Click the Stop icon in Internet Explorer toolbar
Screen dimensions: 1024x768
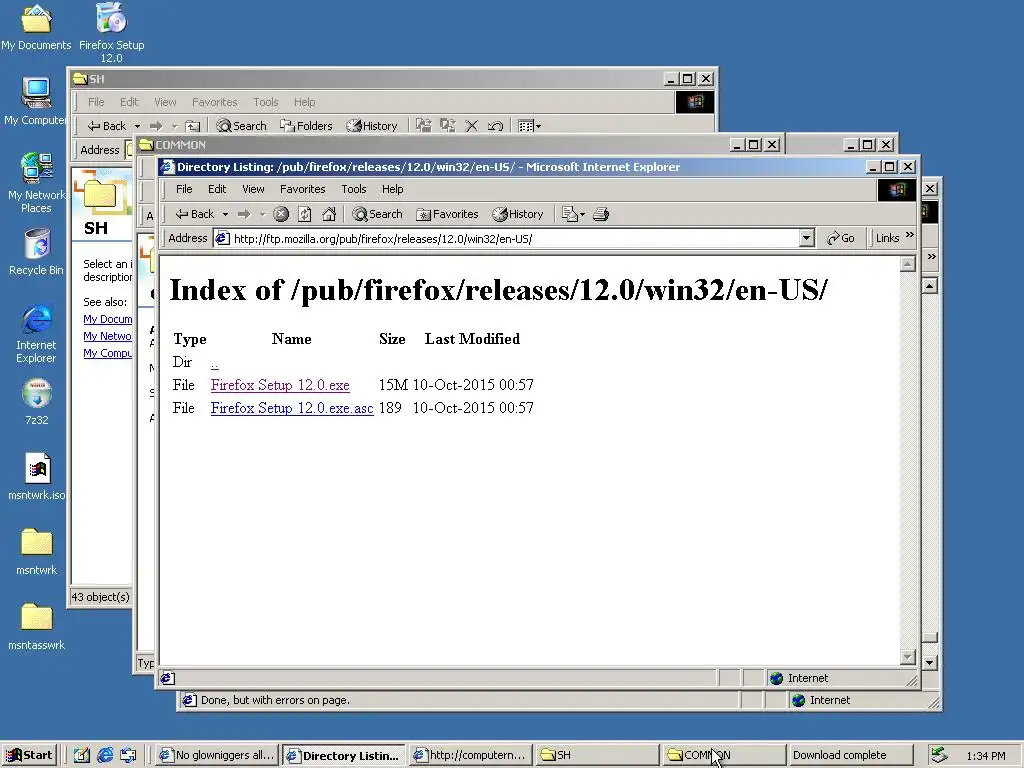[281, 214]
